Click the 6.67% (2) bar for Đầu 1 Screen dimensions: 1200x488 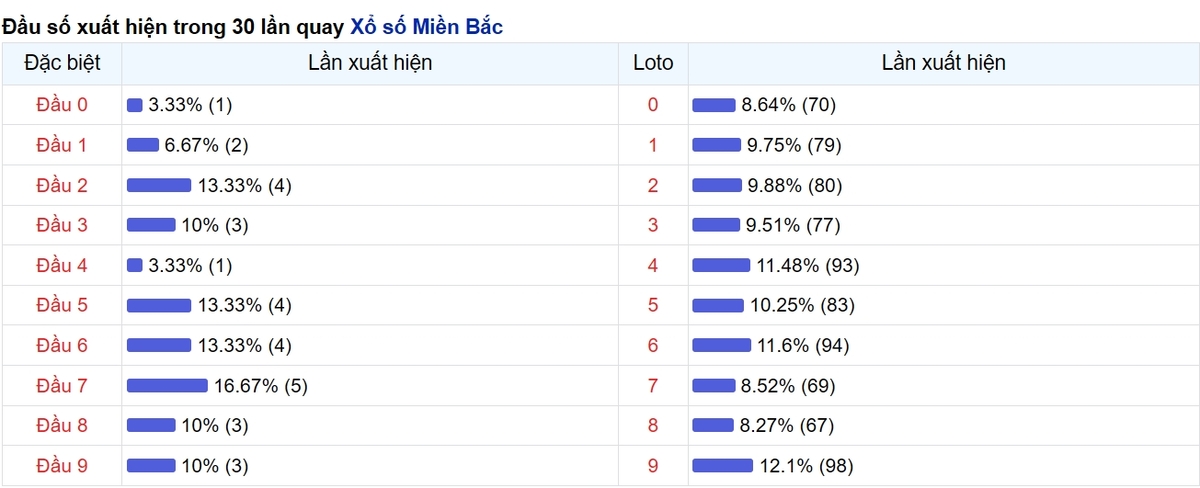point(143,145)
